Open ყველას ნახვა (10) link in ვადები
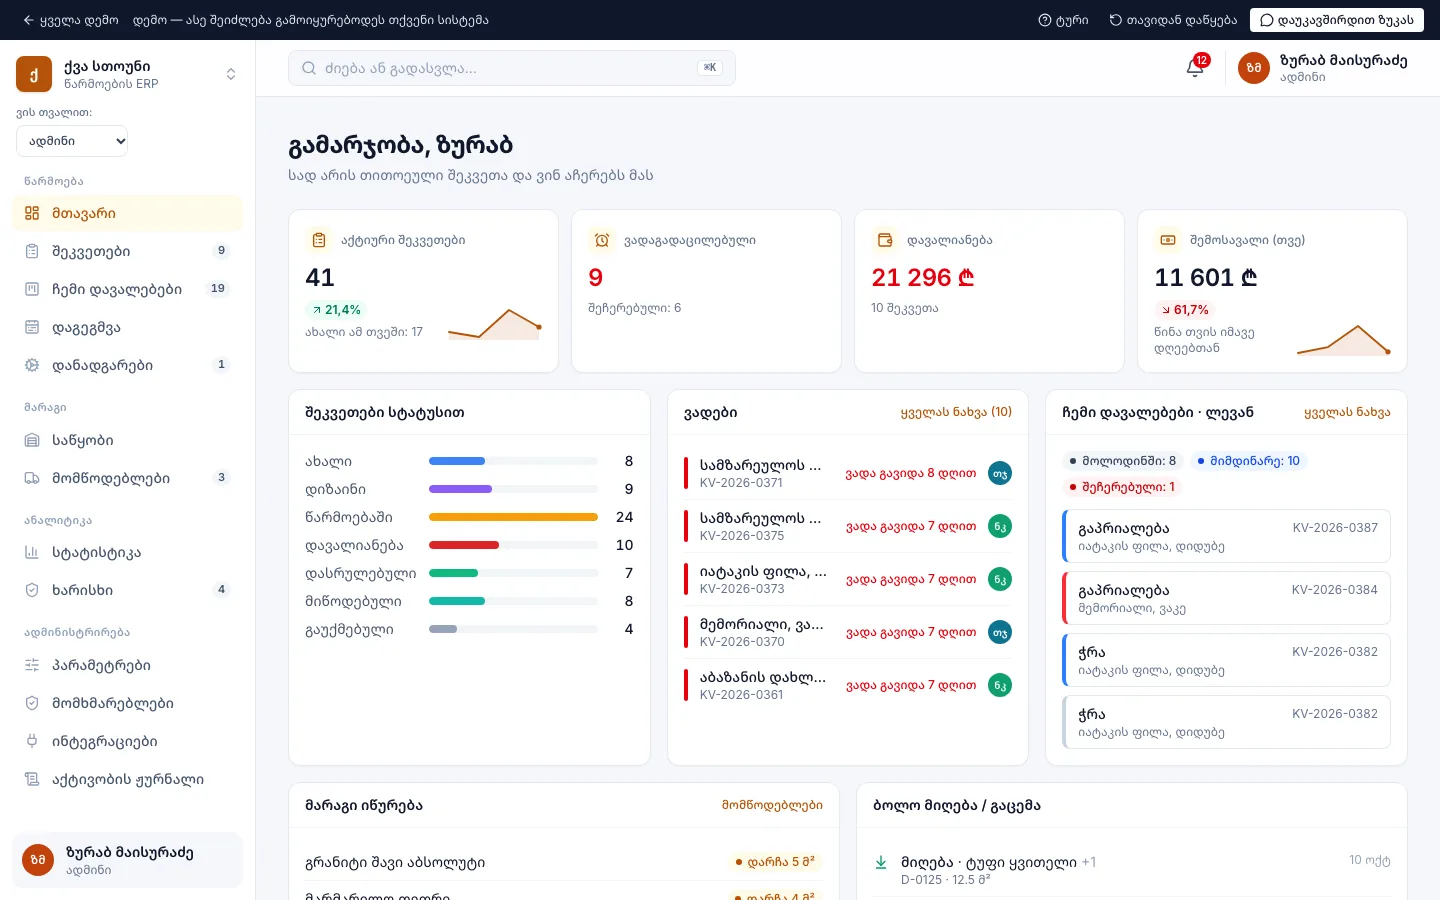This screenshot has height=900, width=1440. coord(956,412)
